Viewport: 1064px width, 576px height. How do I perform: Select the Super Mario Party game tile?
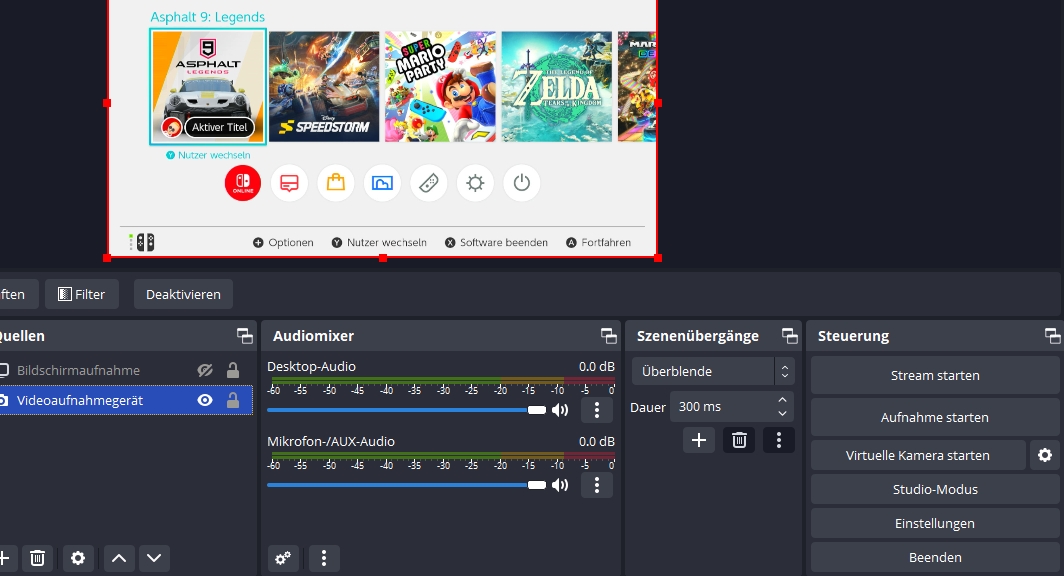[440, 86]
